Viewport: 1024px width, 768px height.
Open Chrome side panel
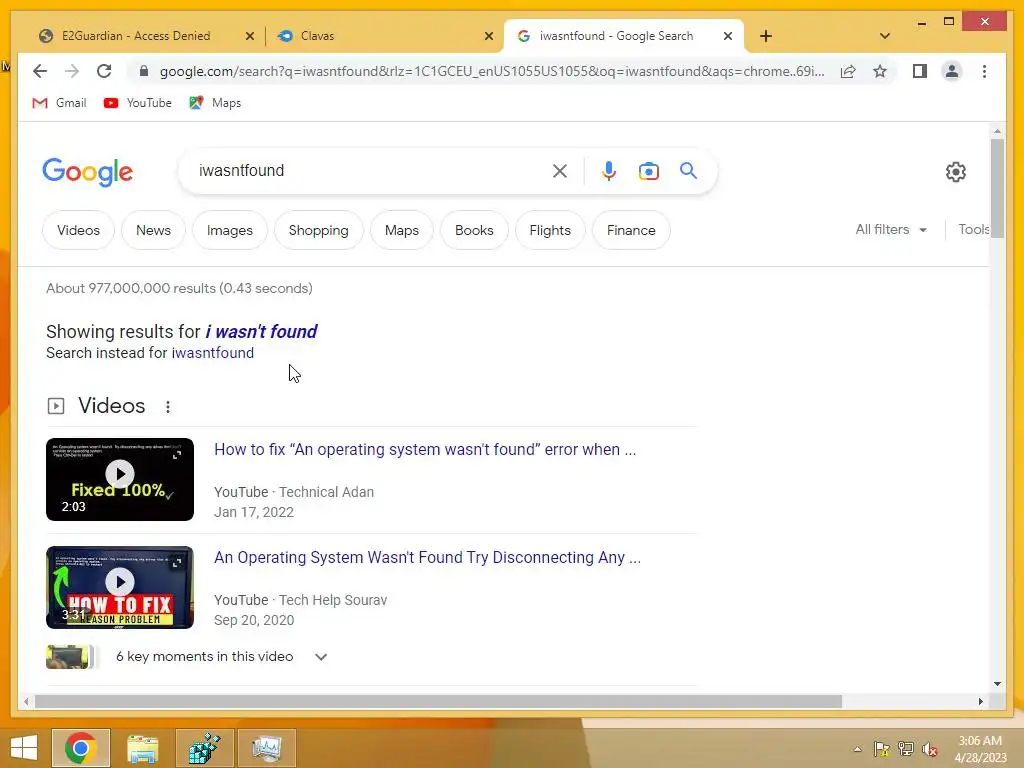(x=920, y=71)
